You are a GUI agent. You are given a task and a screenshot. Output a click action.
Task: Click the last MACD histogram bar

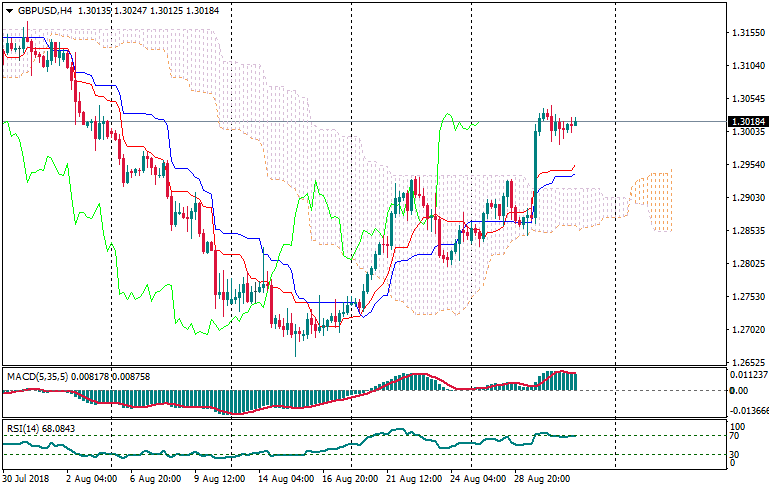click(x=575, y=381)
